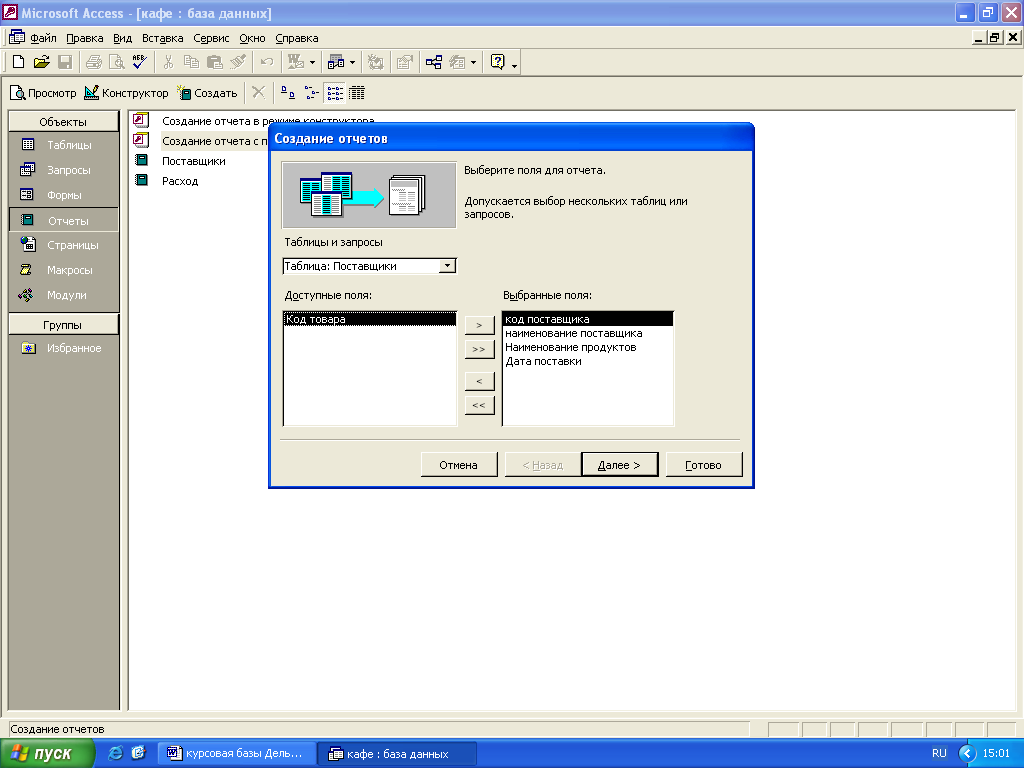This screenshot has height=768, width=1024.
Task: Click the Undo arrow icon
Action: coord(266,62)
